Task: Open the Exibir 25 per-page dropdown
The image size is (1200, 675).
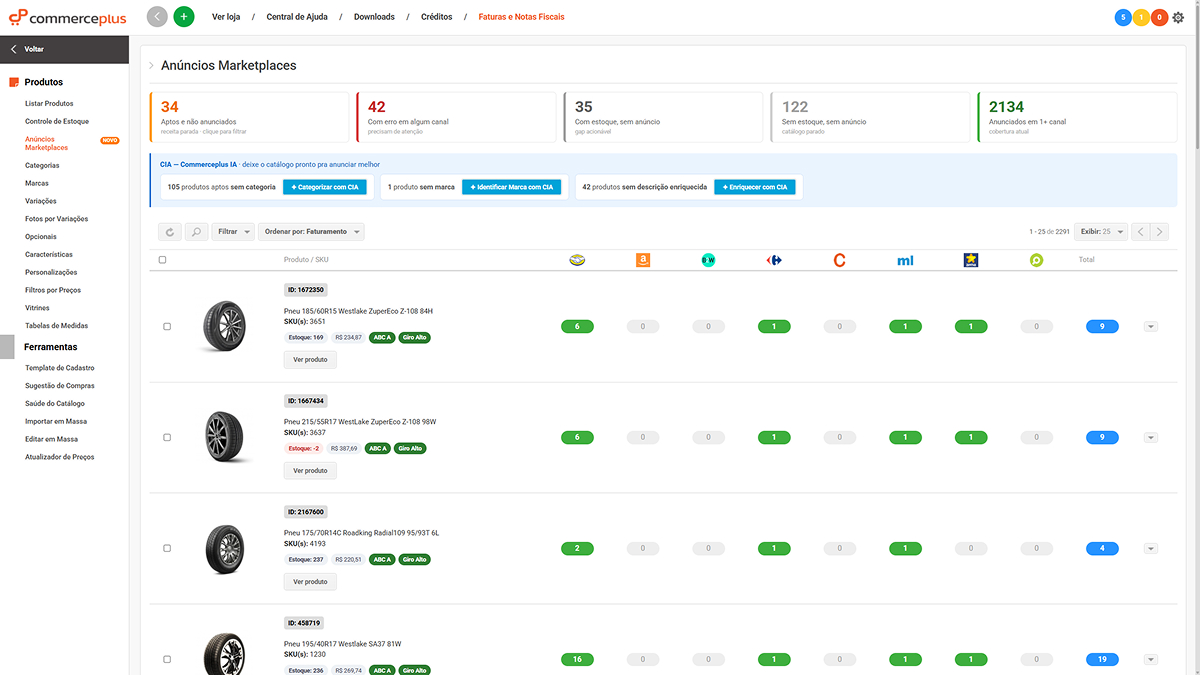Action: point(1101,232)
